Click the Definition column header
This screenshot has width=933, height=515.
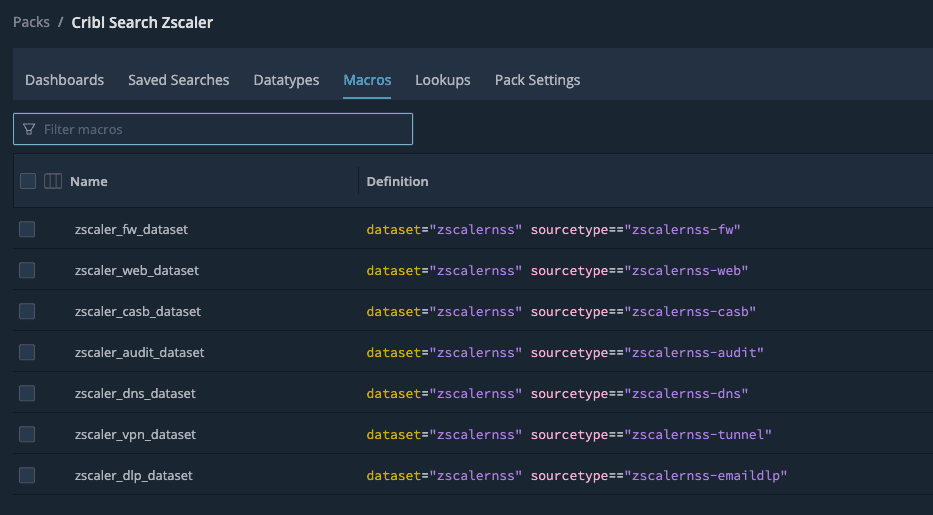tap(397, 181)
